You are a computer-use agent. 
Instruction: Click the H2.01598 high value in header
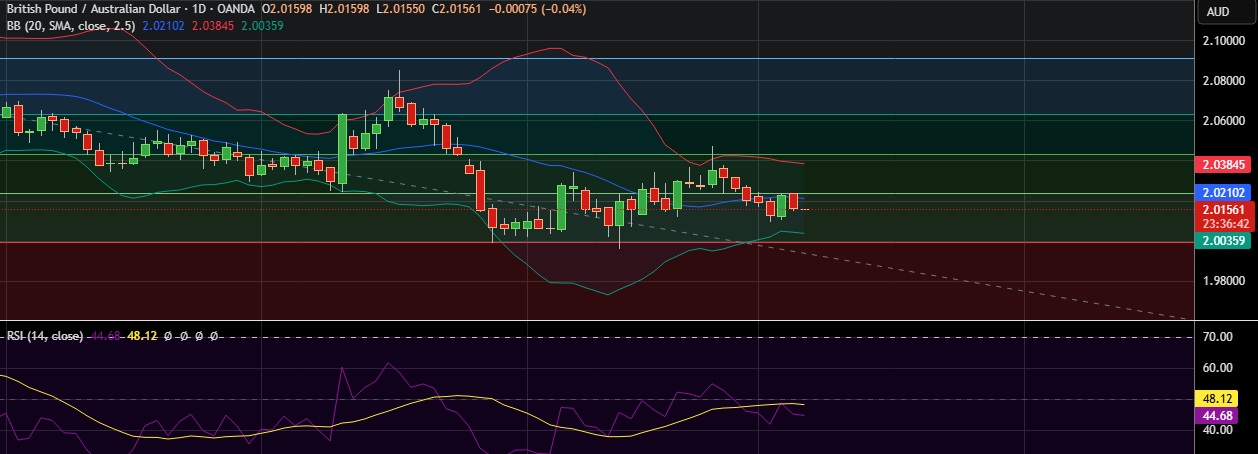345,9
